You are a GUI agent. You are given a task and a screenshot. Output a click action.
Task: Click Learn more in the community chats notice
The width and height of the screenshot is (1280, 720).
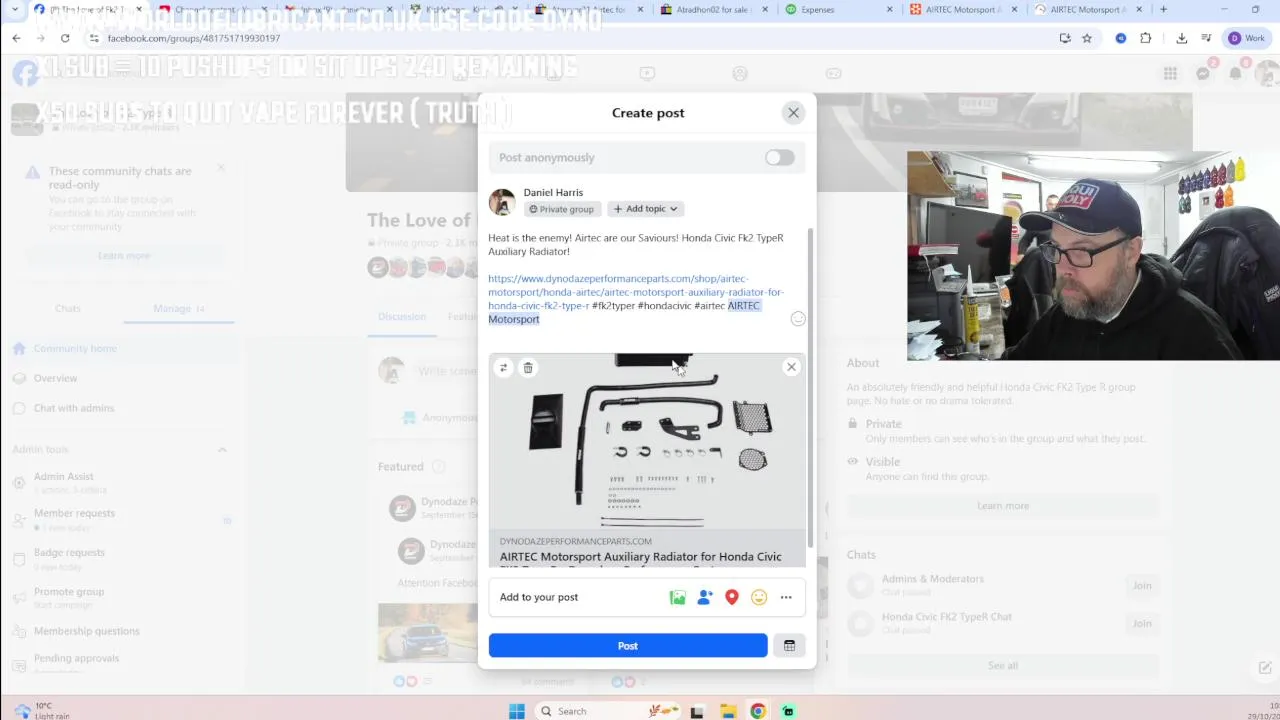click(124, 256)
